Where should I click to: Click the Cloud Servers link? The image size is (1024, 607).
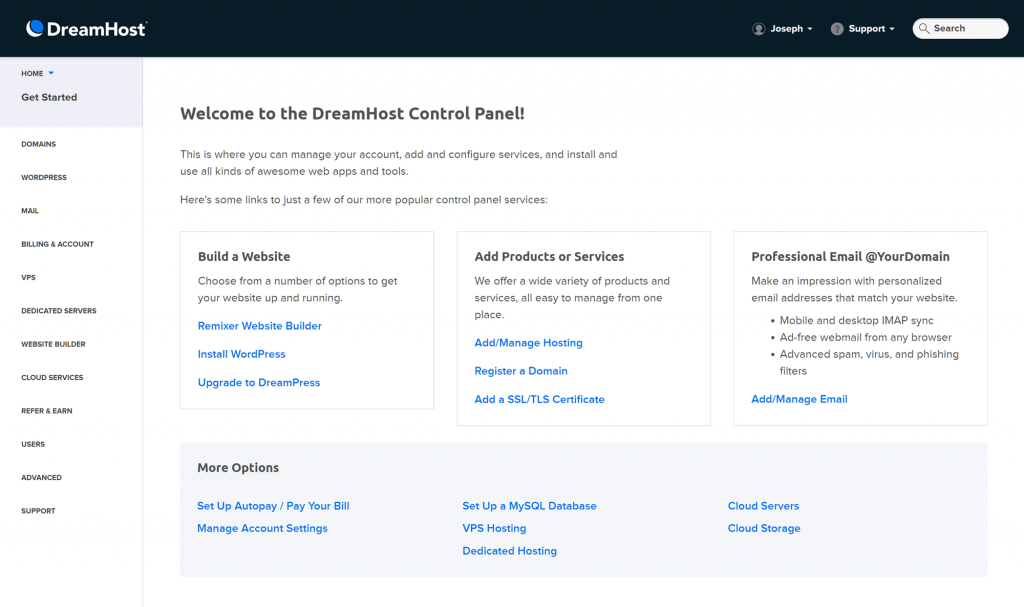click(763, 506)
